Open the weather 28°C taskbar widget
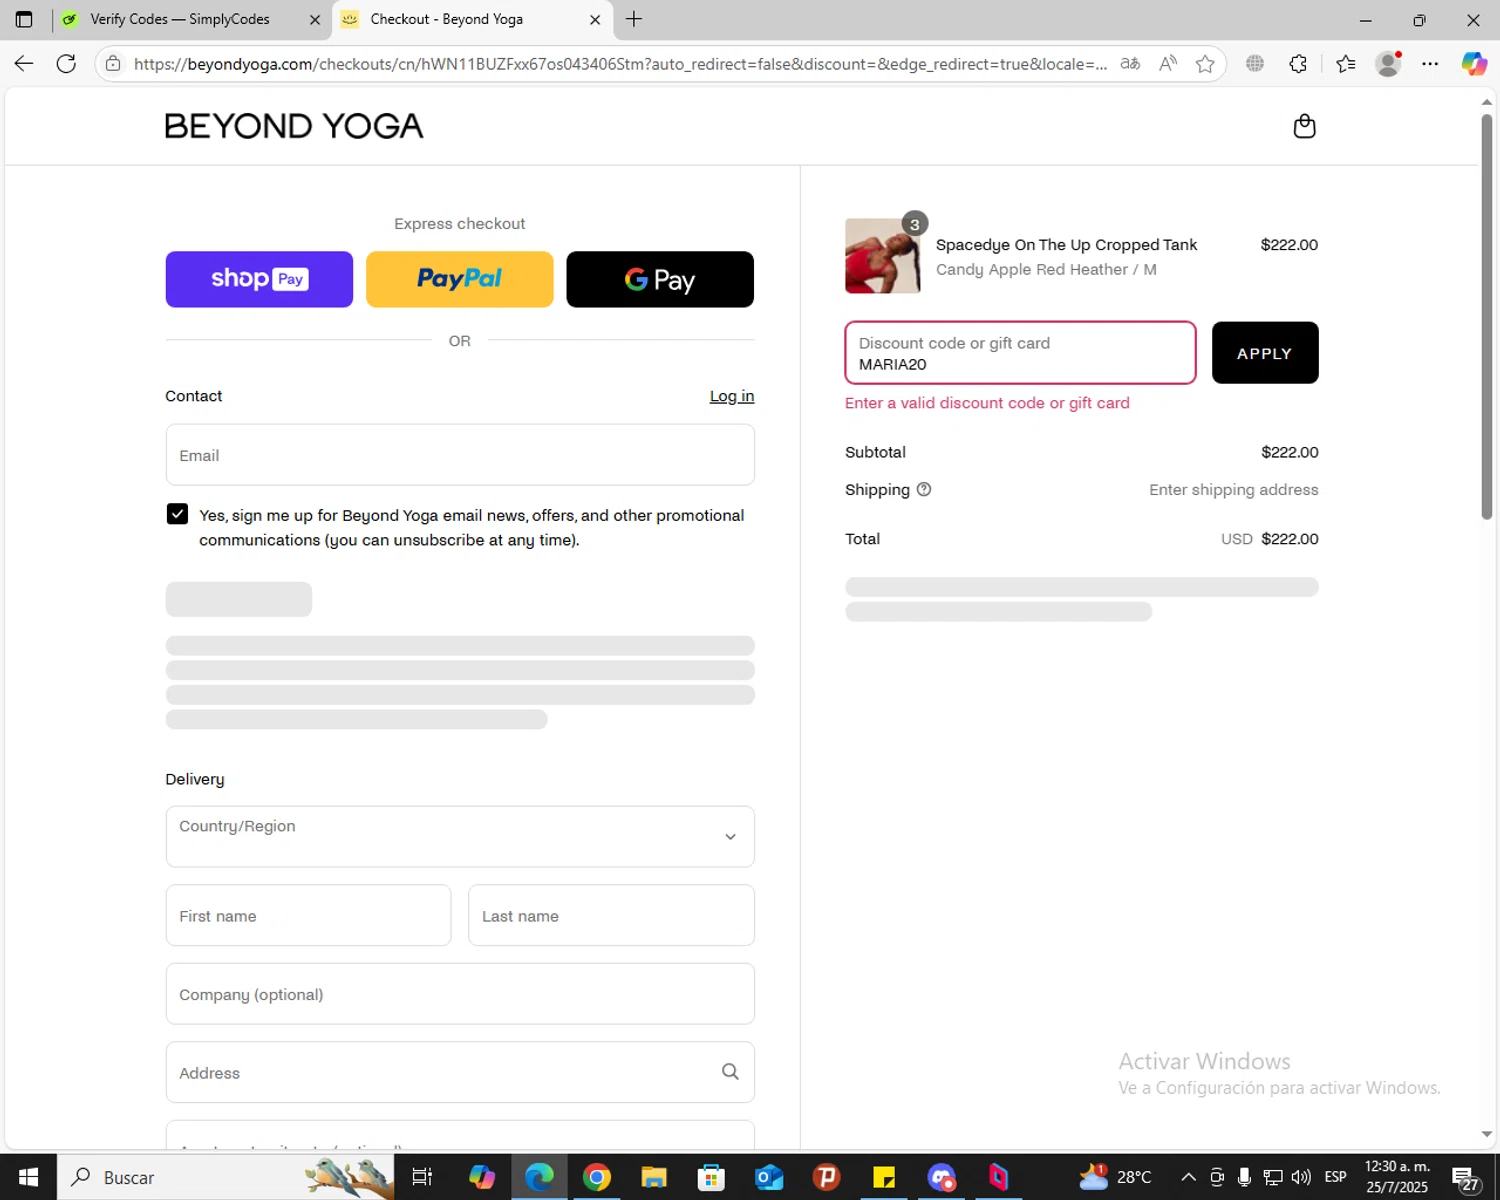This screenshot has width=1500, height=1200. 1115,1177
